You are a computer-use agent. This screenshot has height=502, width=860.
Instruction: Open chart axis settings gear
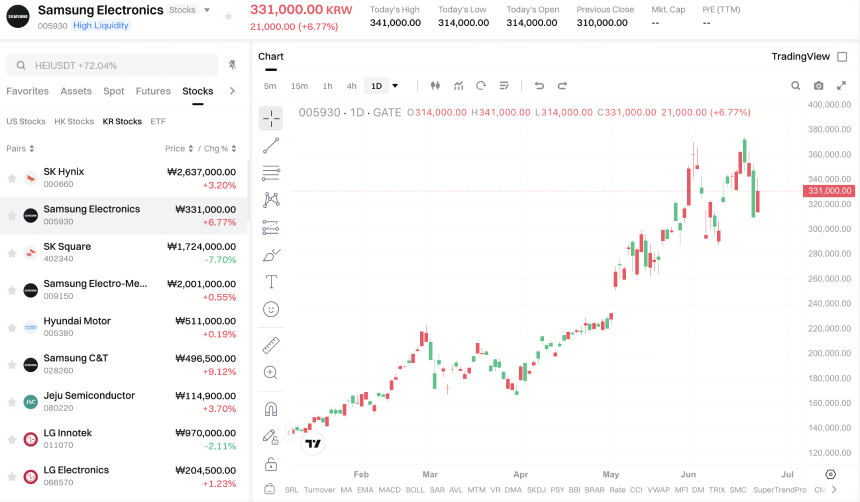pos(830,474)
